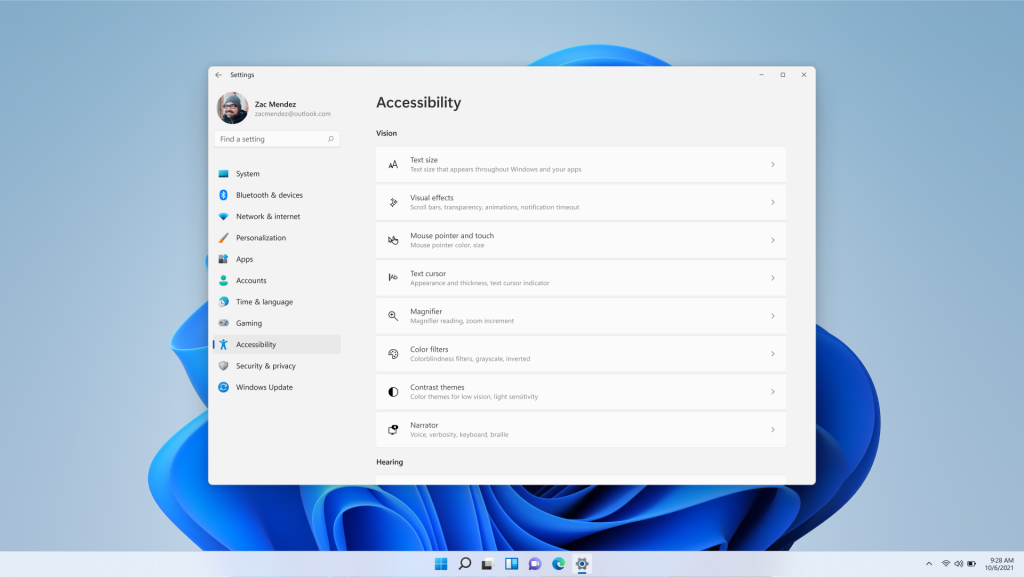Open the taskbar clock and date
This screenshot has height=577, width=1024.
tap(1000, 564)
